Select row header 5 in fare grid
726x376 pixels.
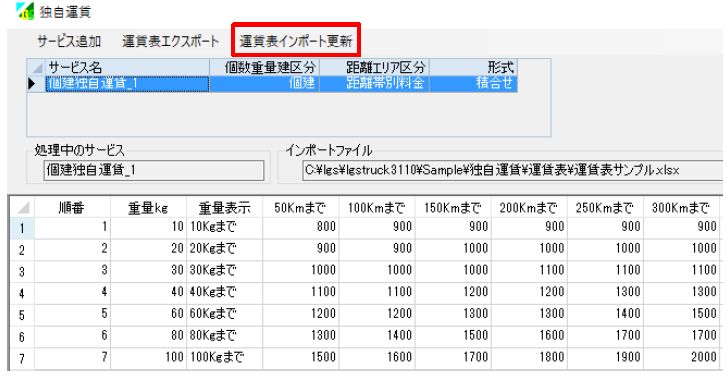coord(22,315)
